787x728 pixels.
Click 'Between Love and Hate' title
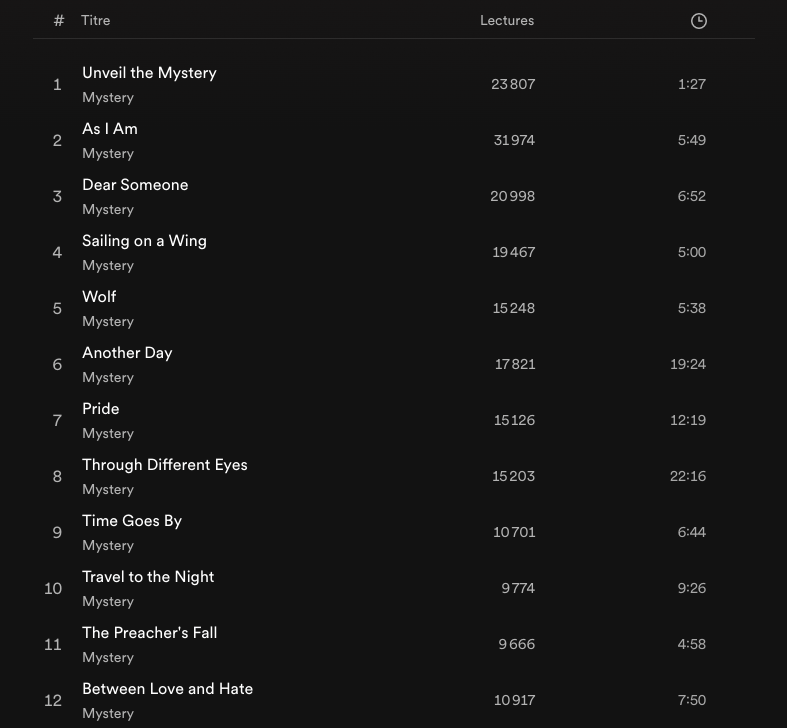click(168, 689)
